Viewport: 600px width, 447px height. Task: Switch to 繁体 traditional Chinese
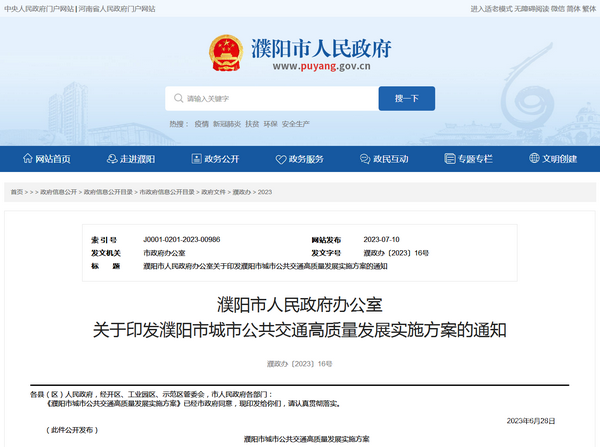589,8
